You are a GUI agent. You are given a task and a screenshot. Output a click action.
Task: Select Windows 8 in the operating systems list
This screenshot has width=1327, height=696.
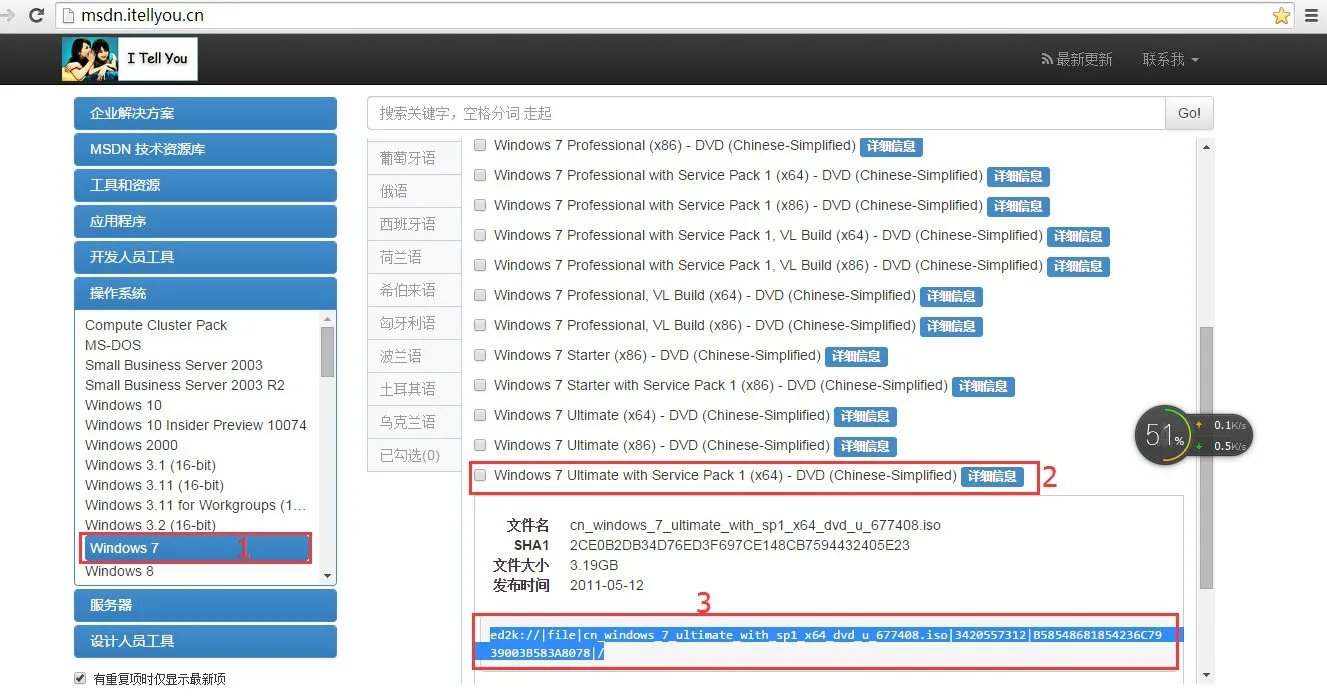pos(118,570)
